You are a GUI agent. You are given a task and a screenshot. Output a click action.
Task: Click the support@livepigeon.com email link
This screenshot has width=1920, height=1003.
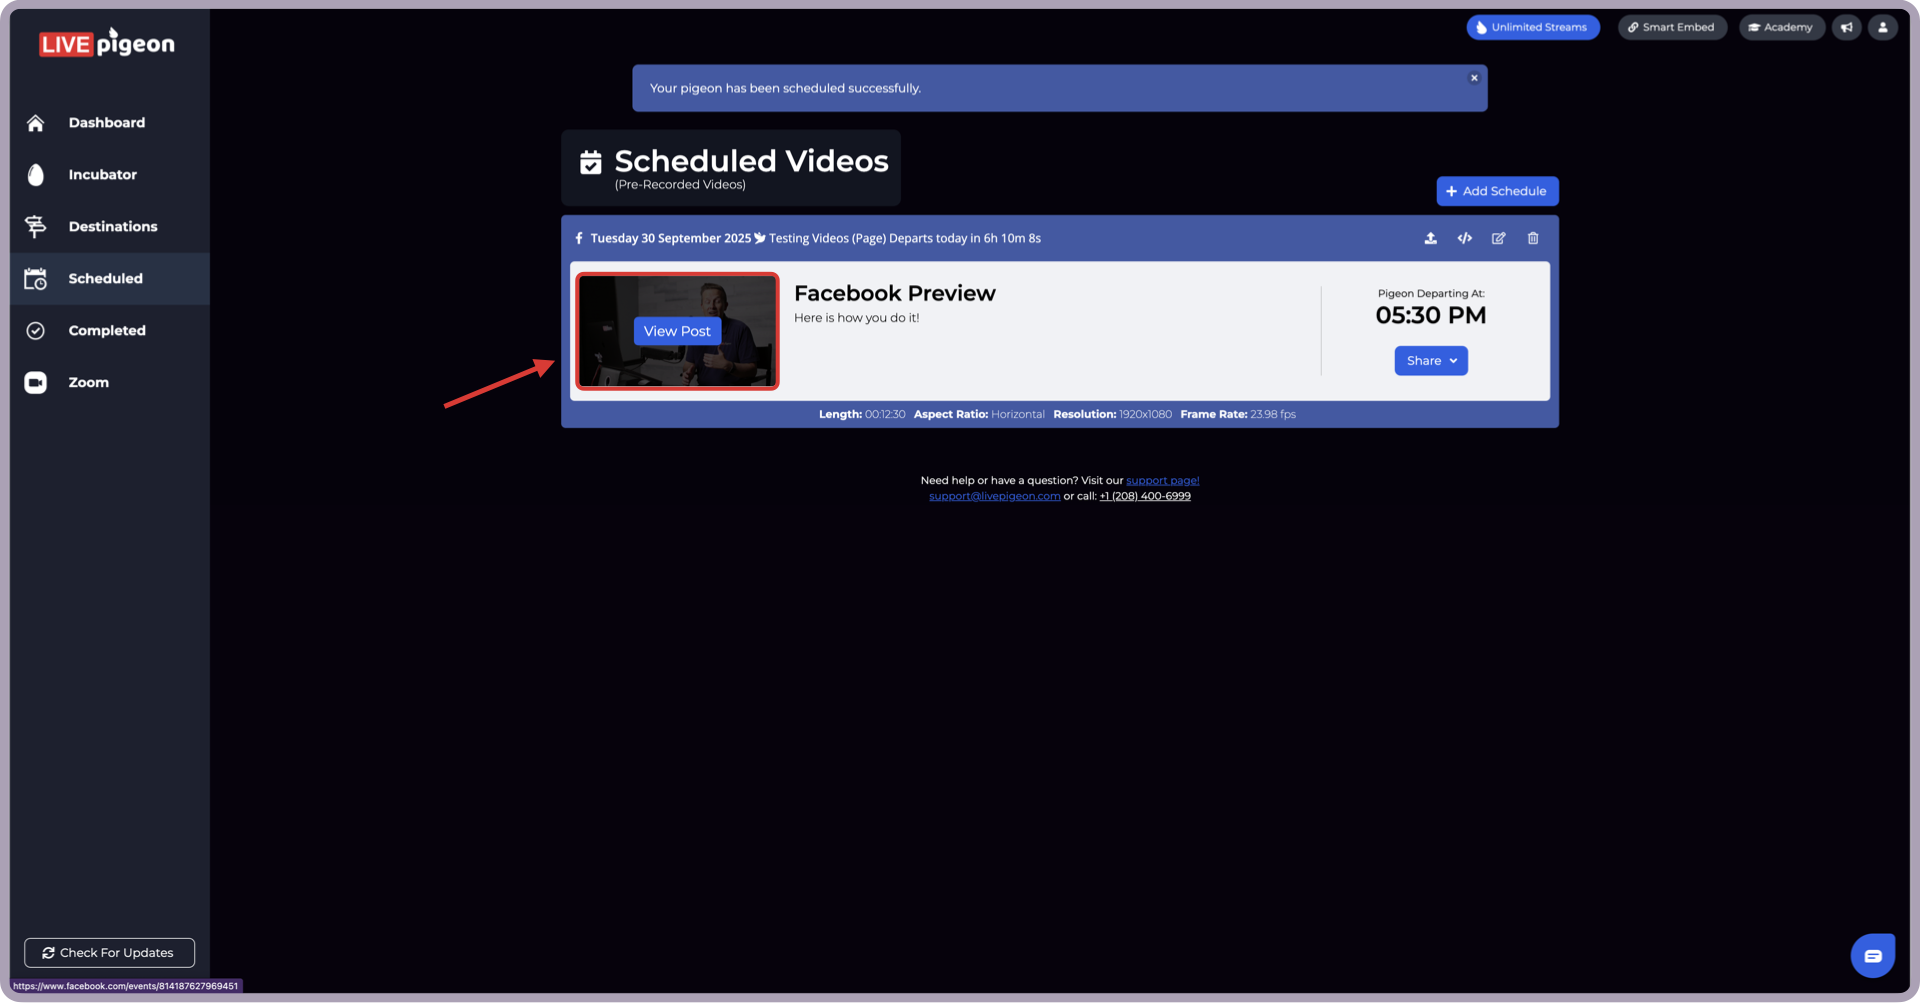[994, 496]
